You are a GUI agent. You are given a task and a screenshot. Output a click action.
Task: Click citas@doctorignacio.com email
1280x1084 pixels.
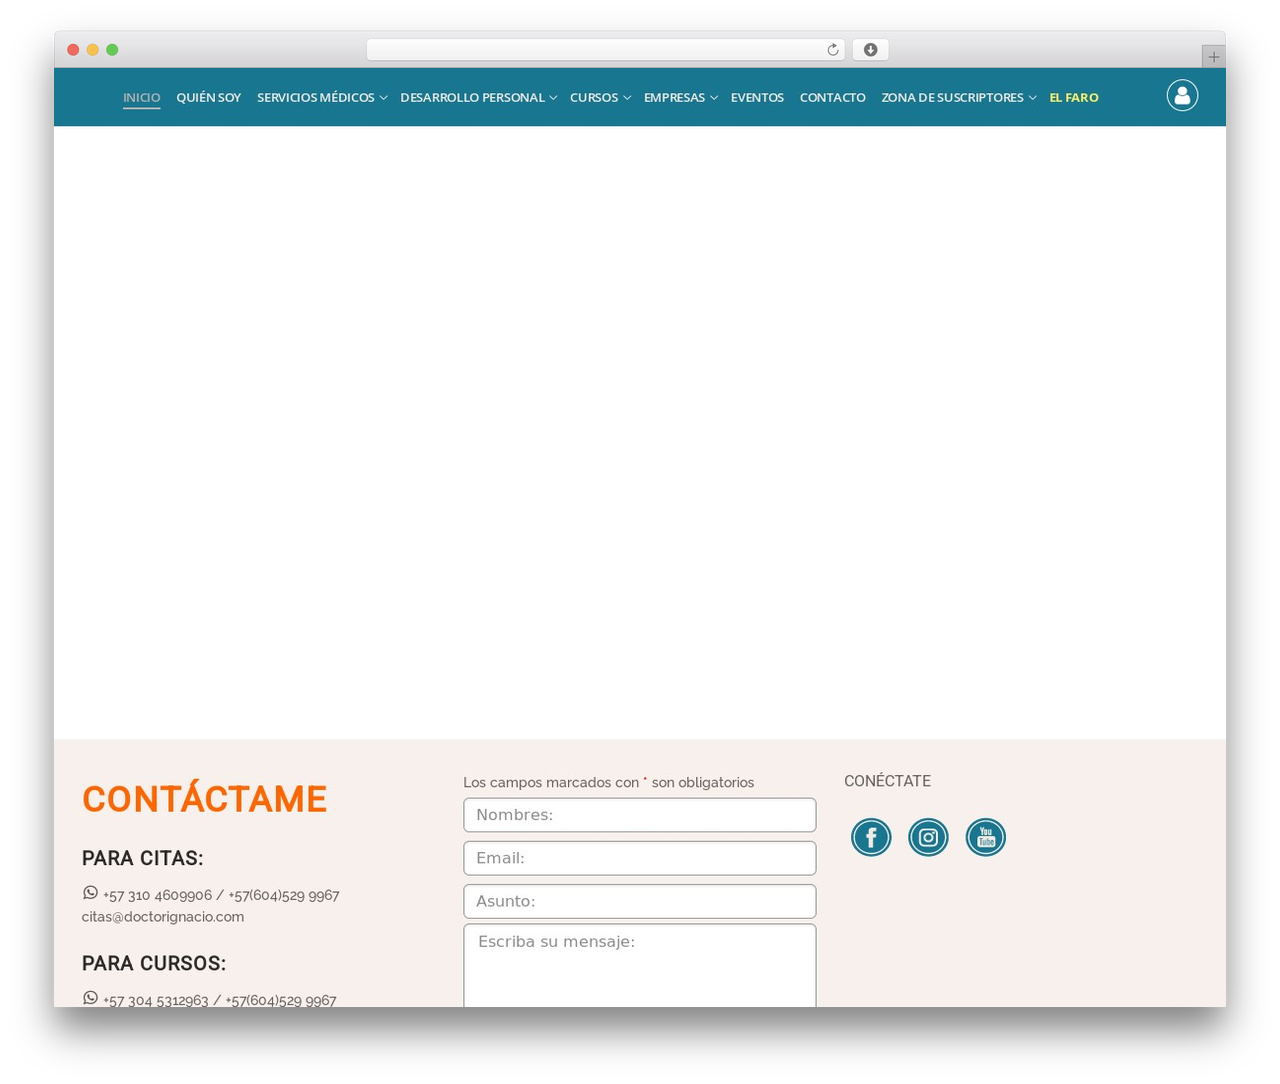pos(163,917)
